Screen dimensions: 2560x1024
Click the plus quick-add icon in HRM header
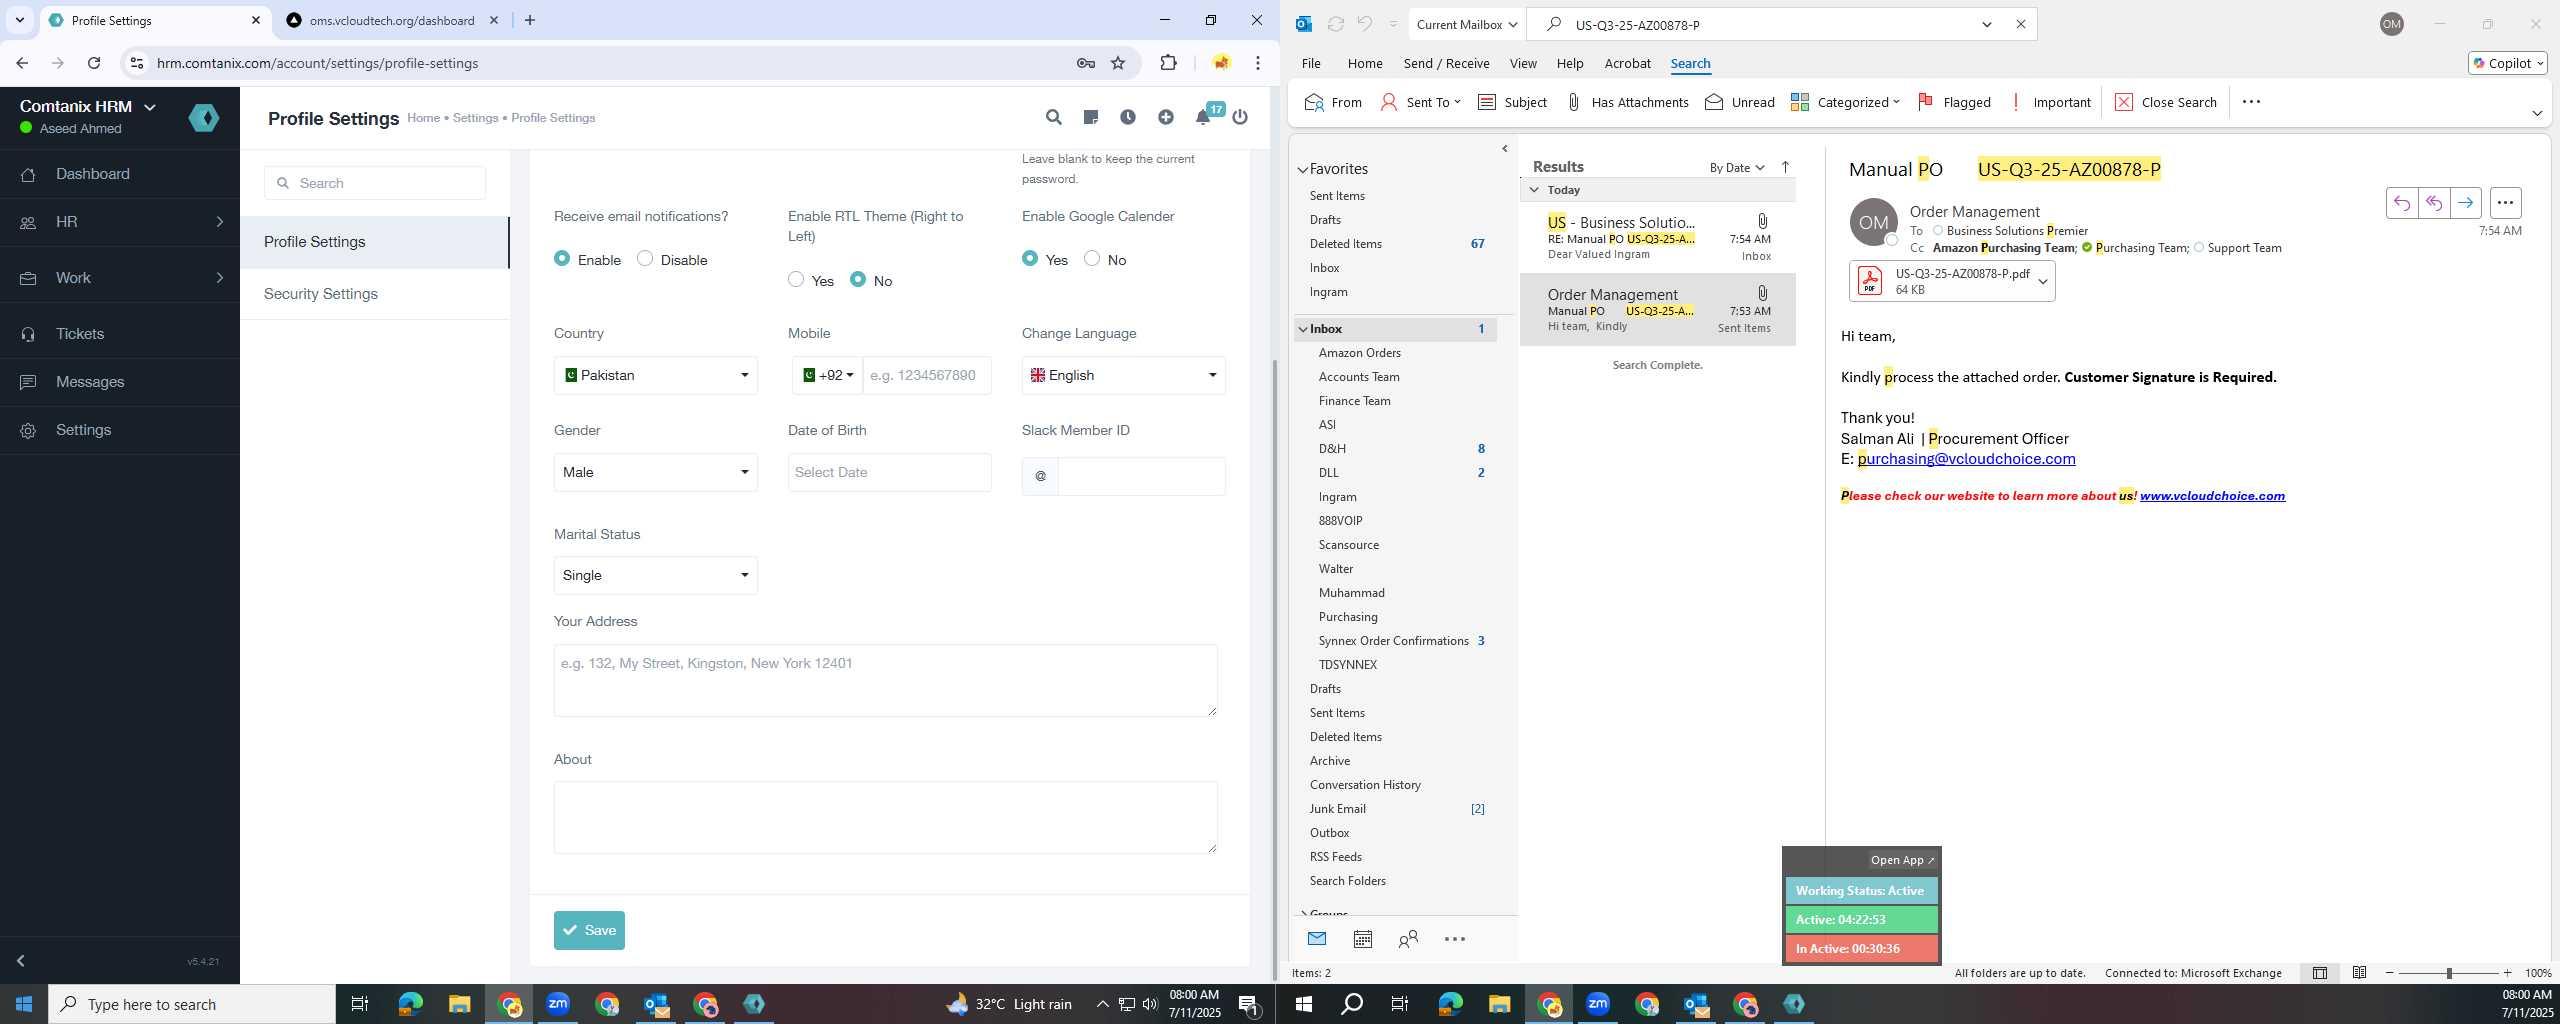click(1165, 117)
